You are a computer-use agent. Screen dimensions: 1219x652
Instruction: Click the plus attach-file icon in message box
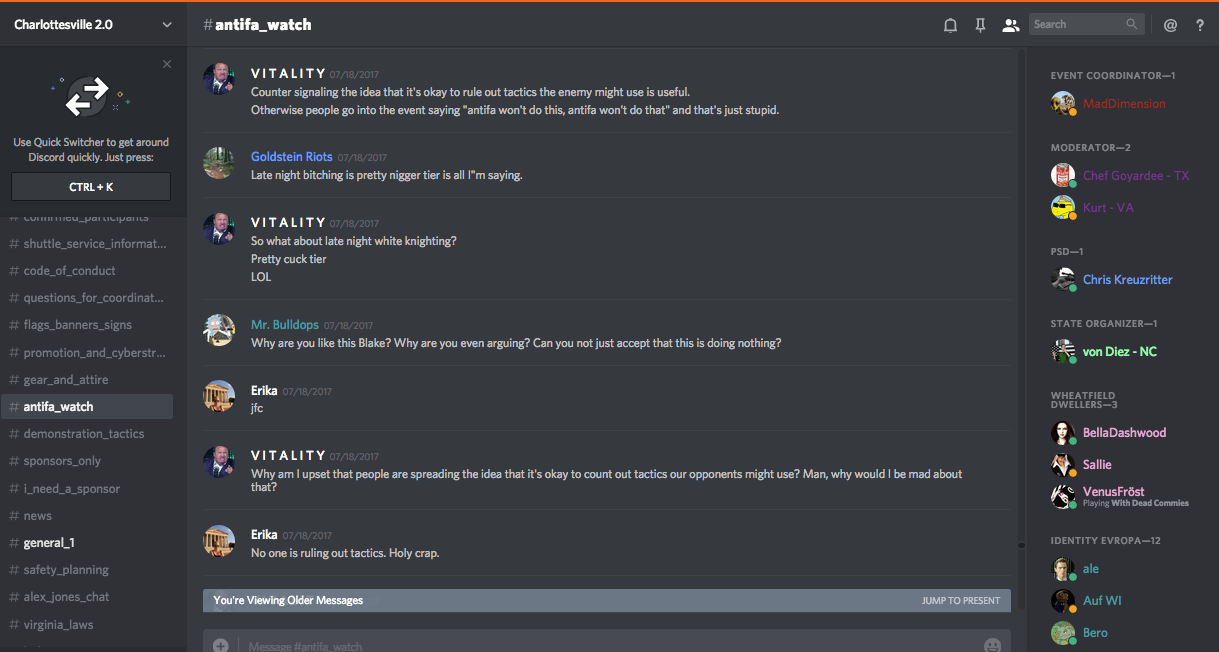pyautogui.click(x=220, y=645)
